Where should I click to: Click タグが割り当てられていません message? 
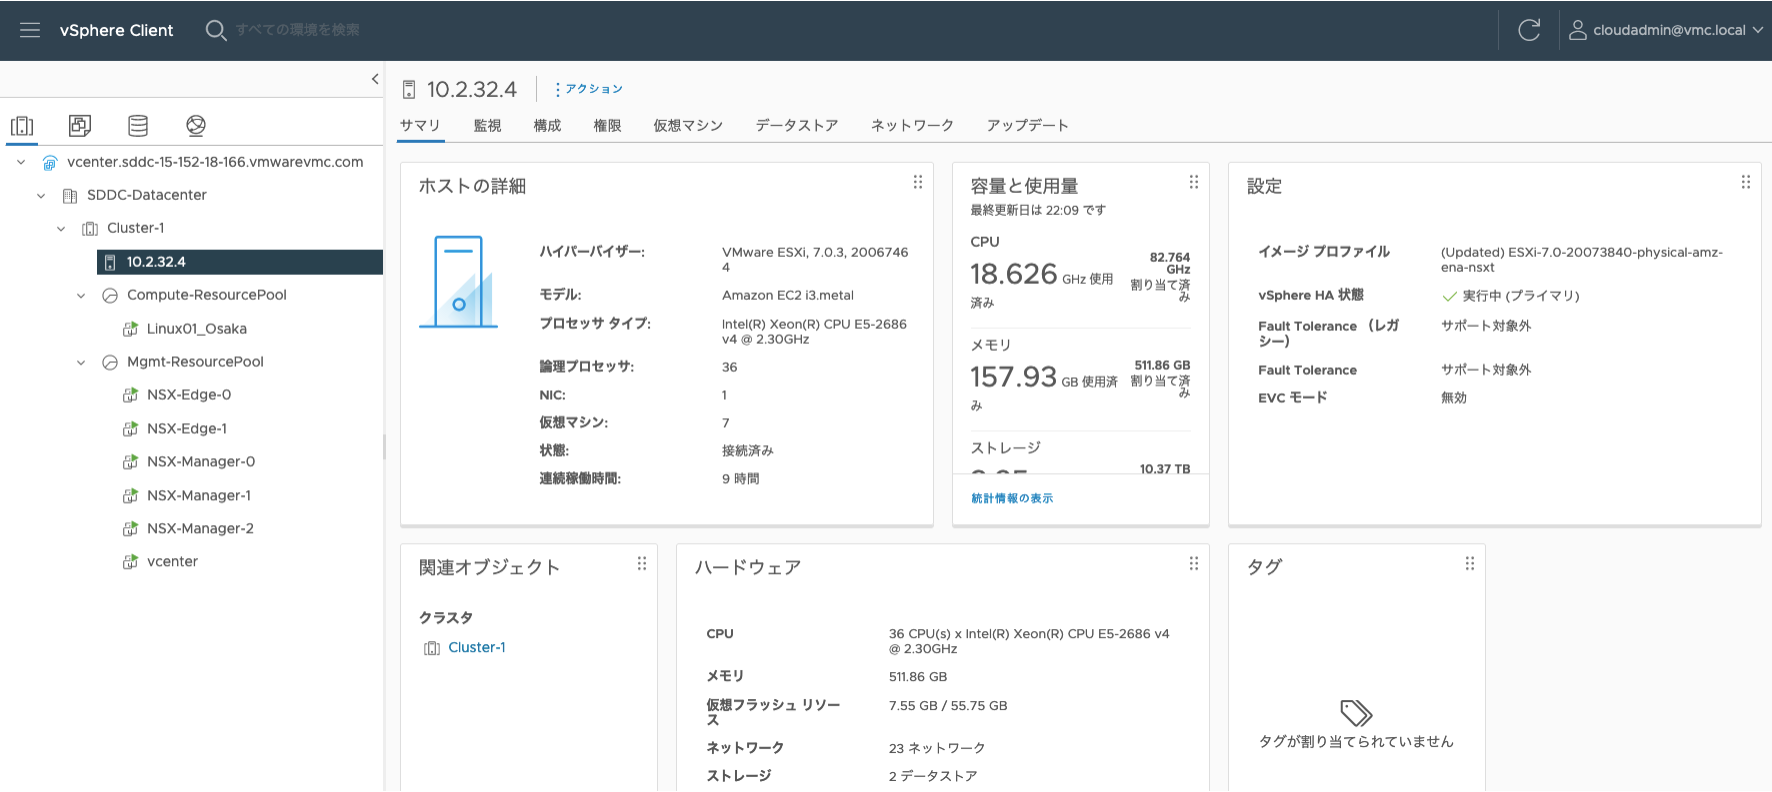tap(1356, 742)
